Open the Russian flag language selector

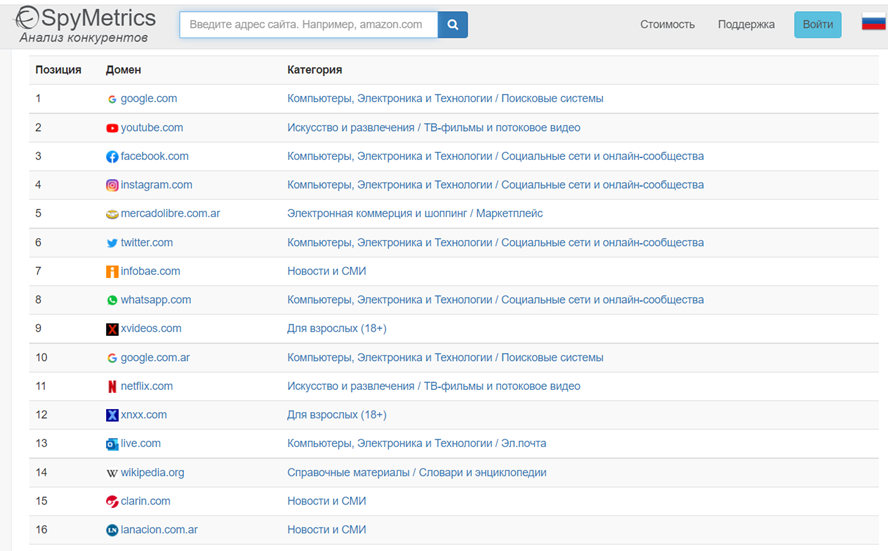pyautogui.click(x=874, y=22)
